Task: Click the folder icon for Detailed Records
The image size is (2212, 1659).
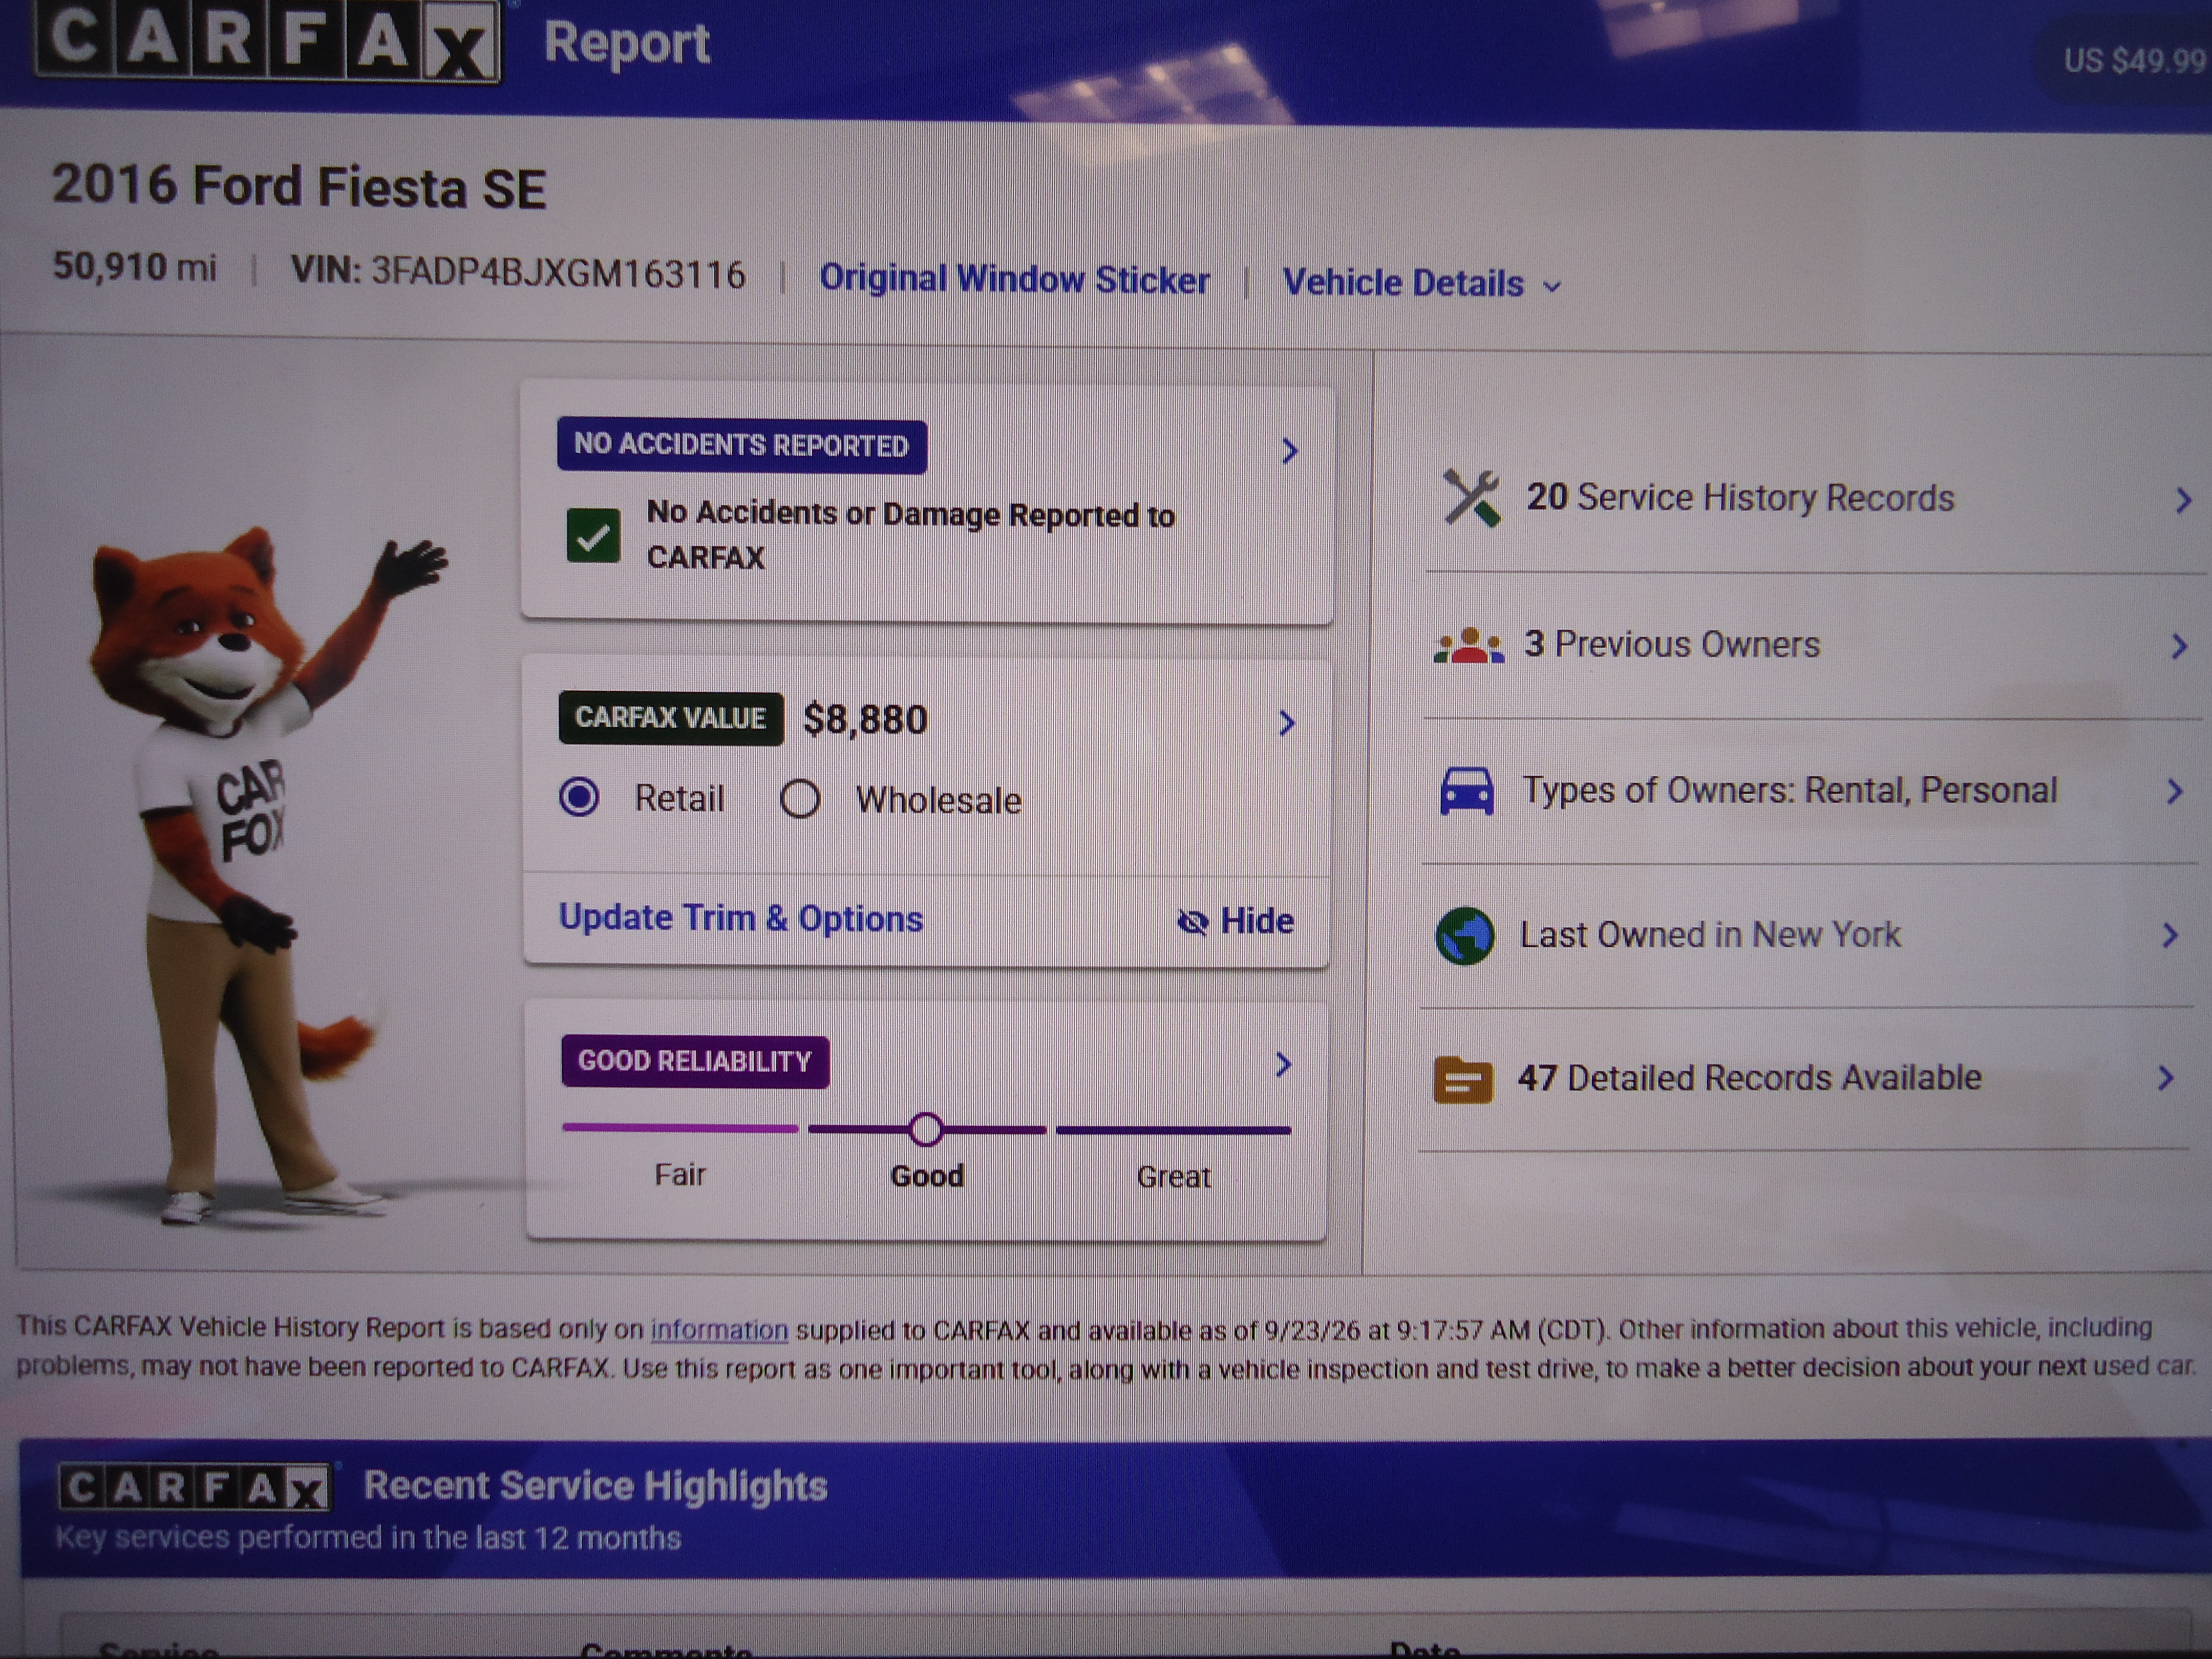Action: pyautogui.click(x=1463, y=1080)
